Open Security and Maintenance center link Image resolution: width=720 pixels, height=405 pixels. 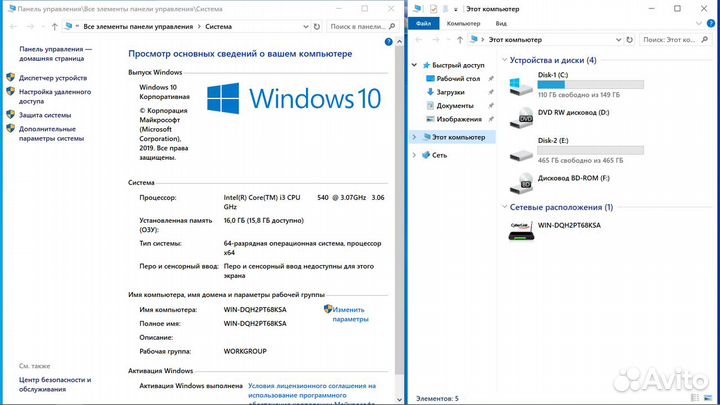[55, 384]
